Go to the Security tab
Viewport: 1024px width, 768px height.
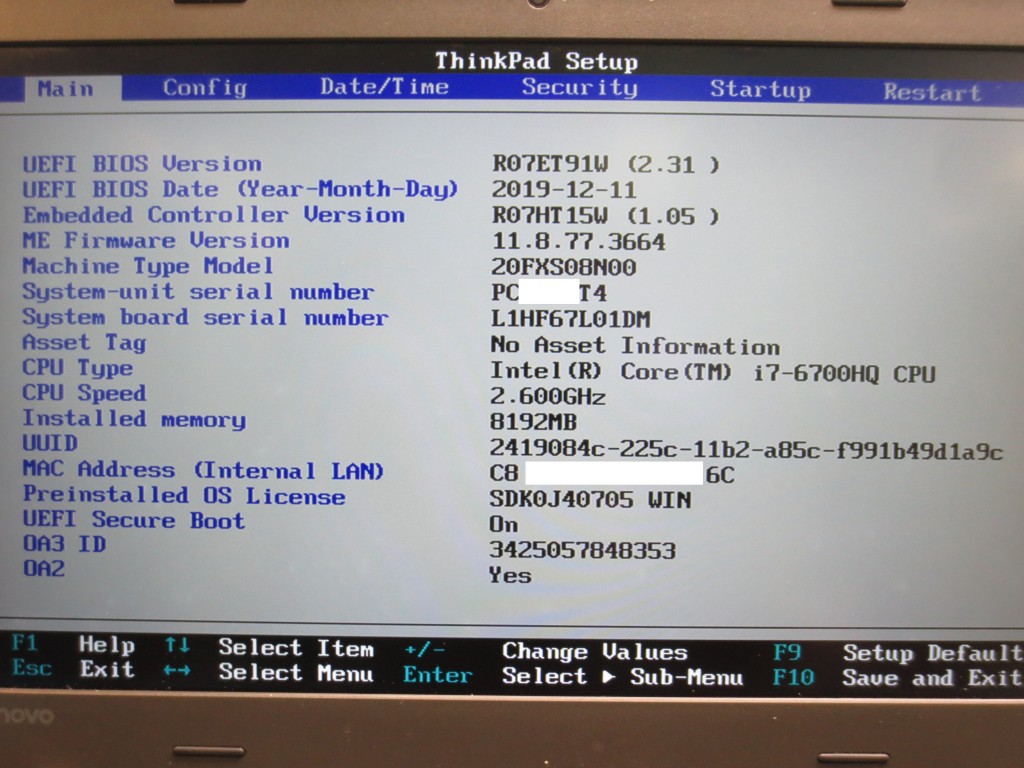(579, 88)
